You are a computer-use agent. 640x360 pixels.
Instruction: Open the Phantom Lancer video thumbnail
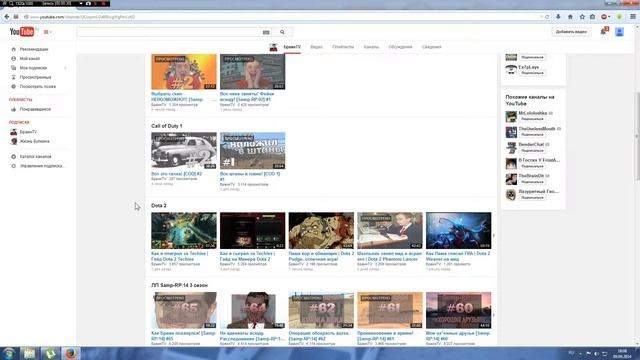click(x=390, y=231)
